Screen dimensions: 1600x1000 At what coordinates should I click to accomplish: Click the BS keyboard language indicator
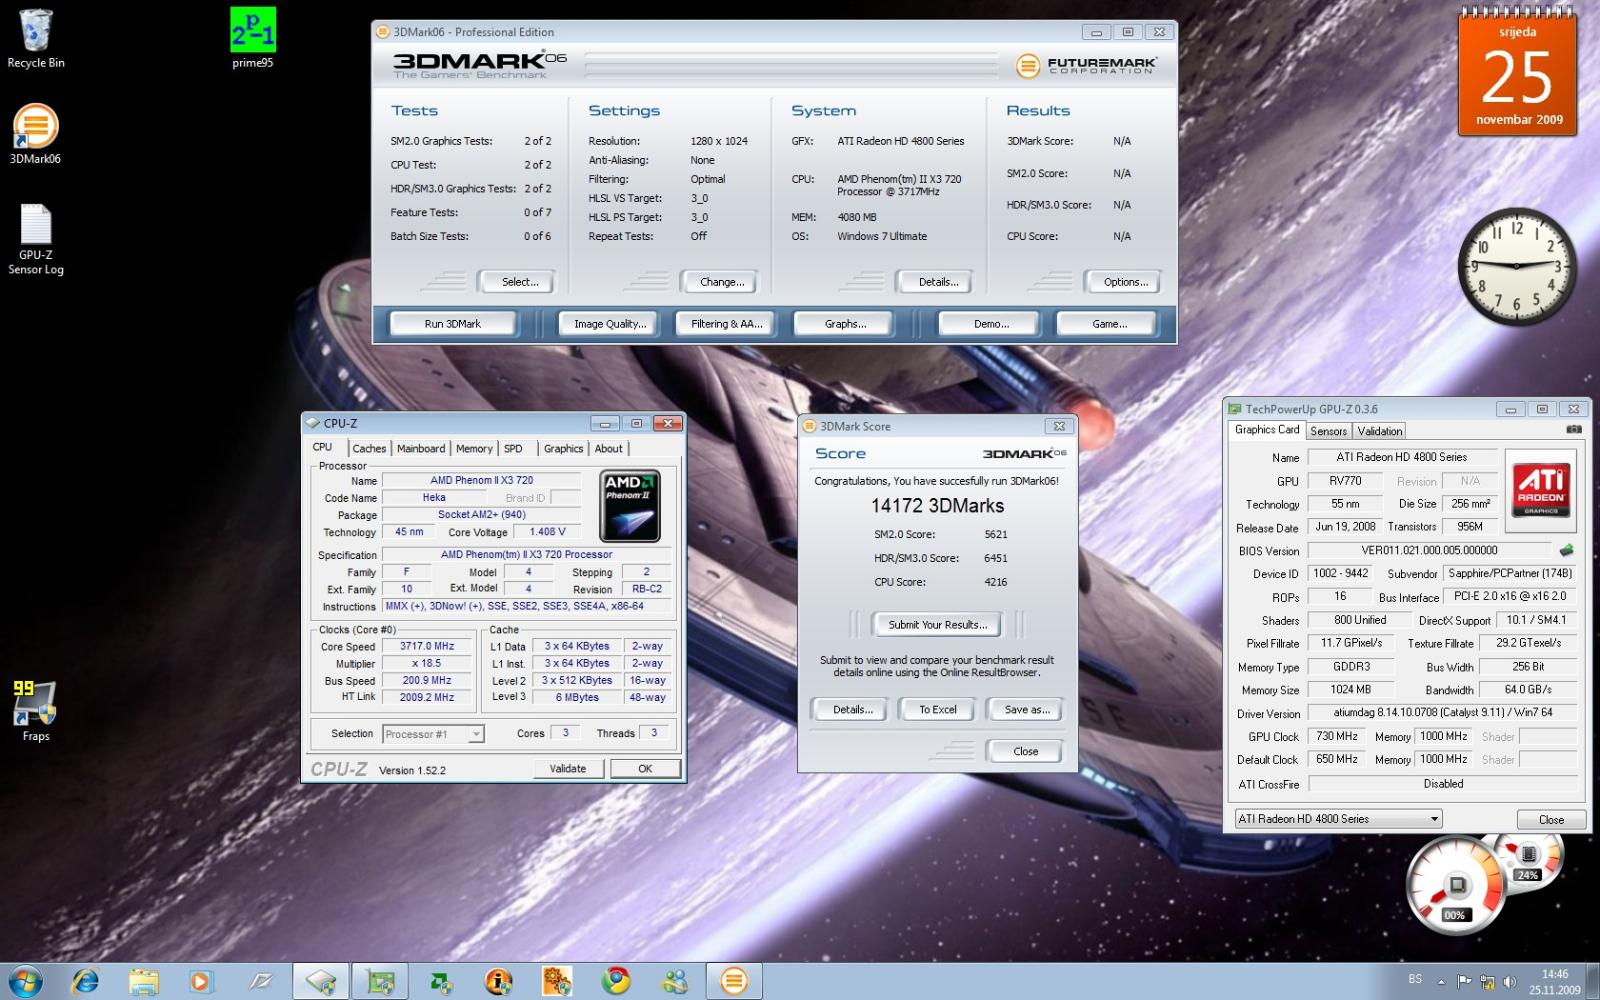tap(1415, 979)
